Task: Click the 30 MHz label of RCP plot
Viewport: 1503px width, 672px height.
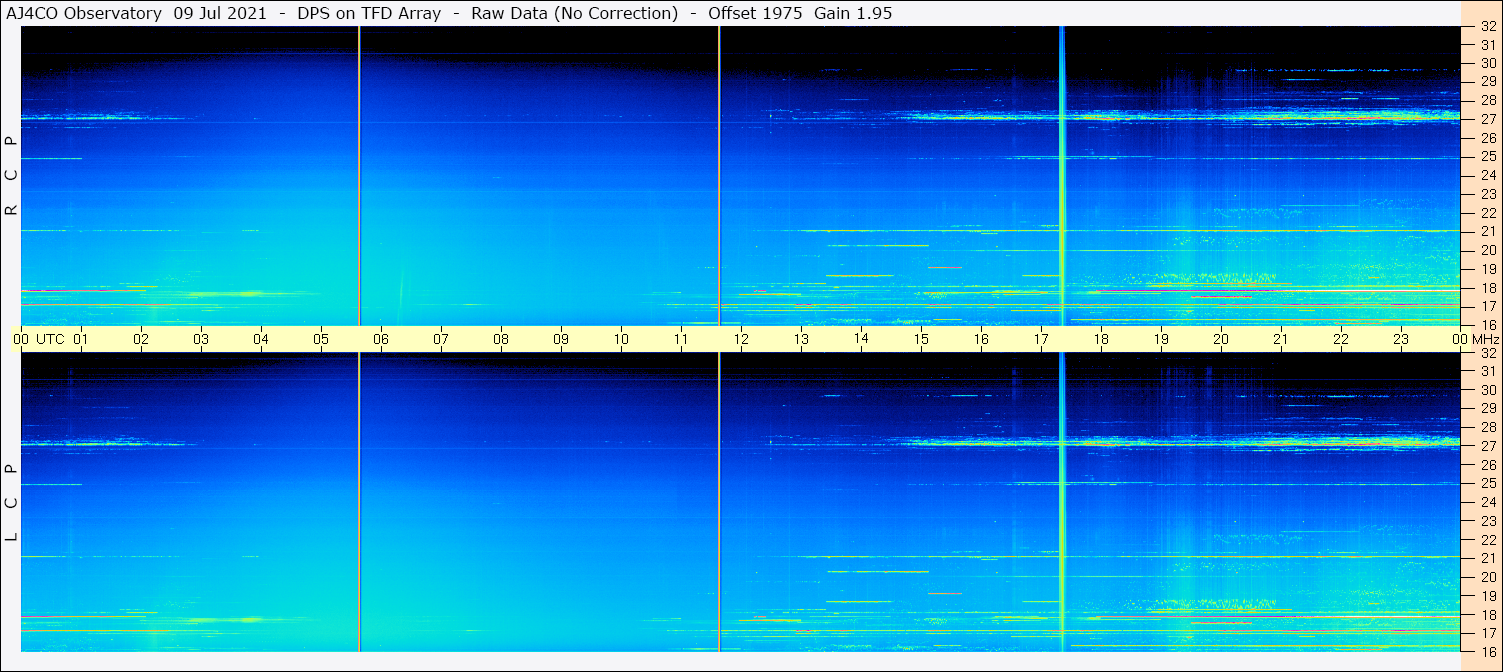Action: 1488,63
